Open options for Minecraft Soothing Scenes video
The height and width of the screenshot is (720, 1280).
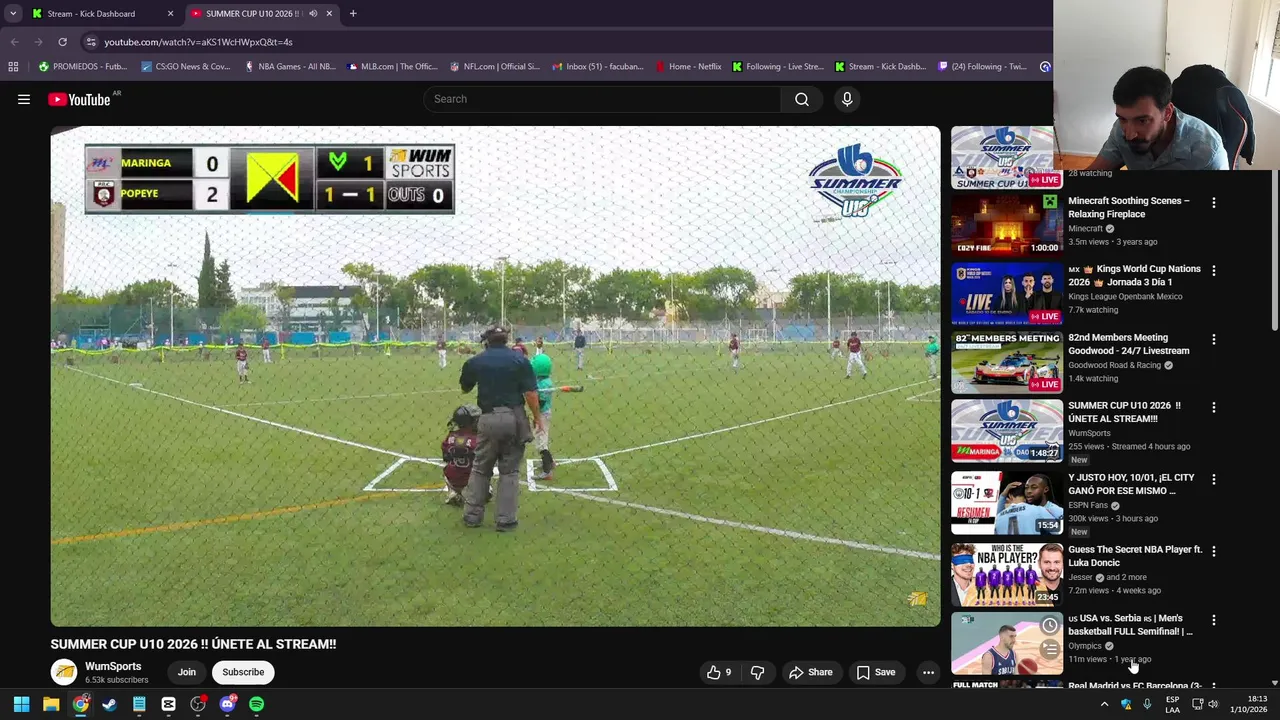[x=1214, y=203]
